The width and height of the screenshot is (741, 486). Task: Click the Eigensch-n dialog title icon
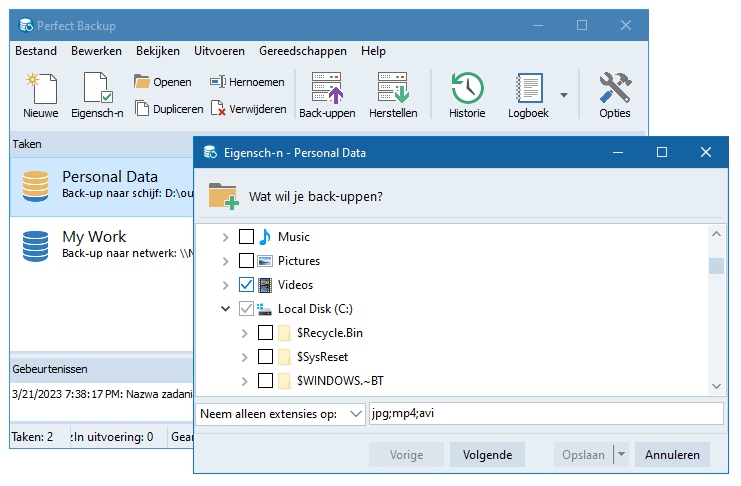click(210, 152)
